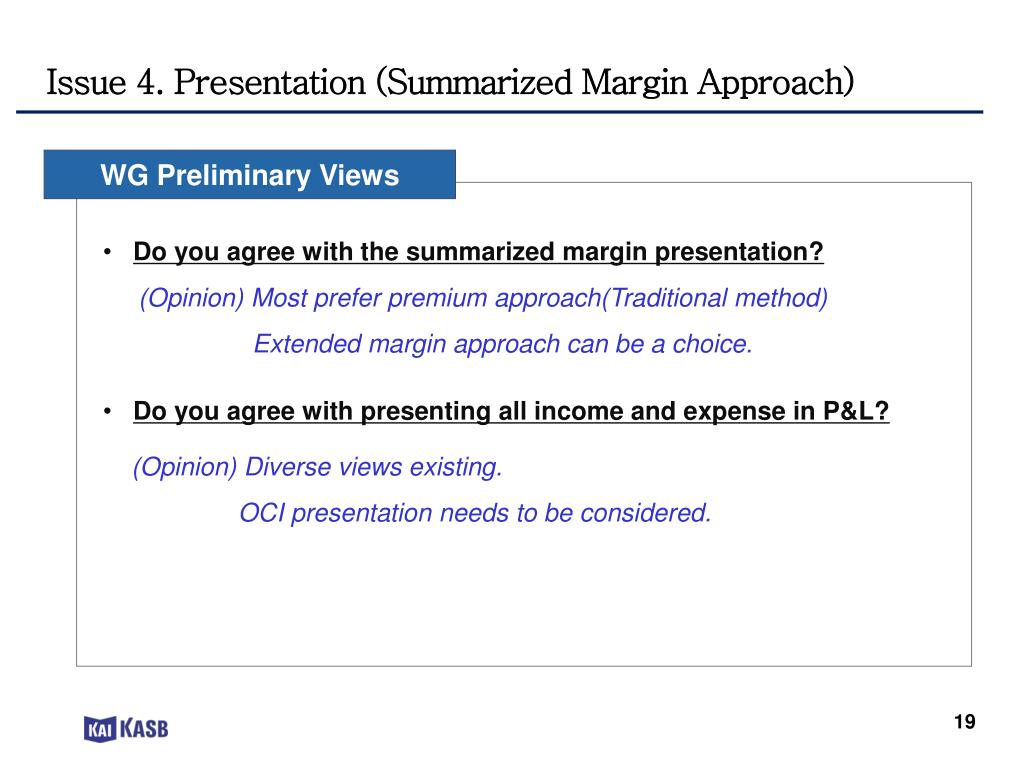Click the KAI badge in logo
The image size is (1024, 768).
(x=100, y=729)
